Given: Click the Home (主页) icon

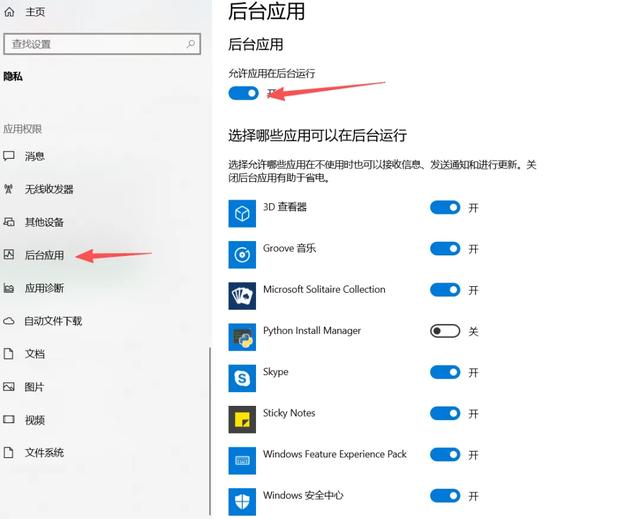Looking at the screenshot, I should tap(9, 12).
